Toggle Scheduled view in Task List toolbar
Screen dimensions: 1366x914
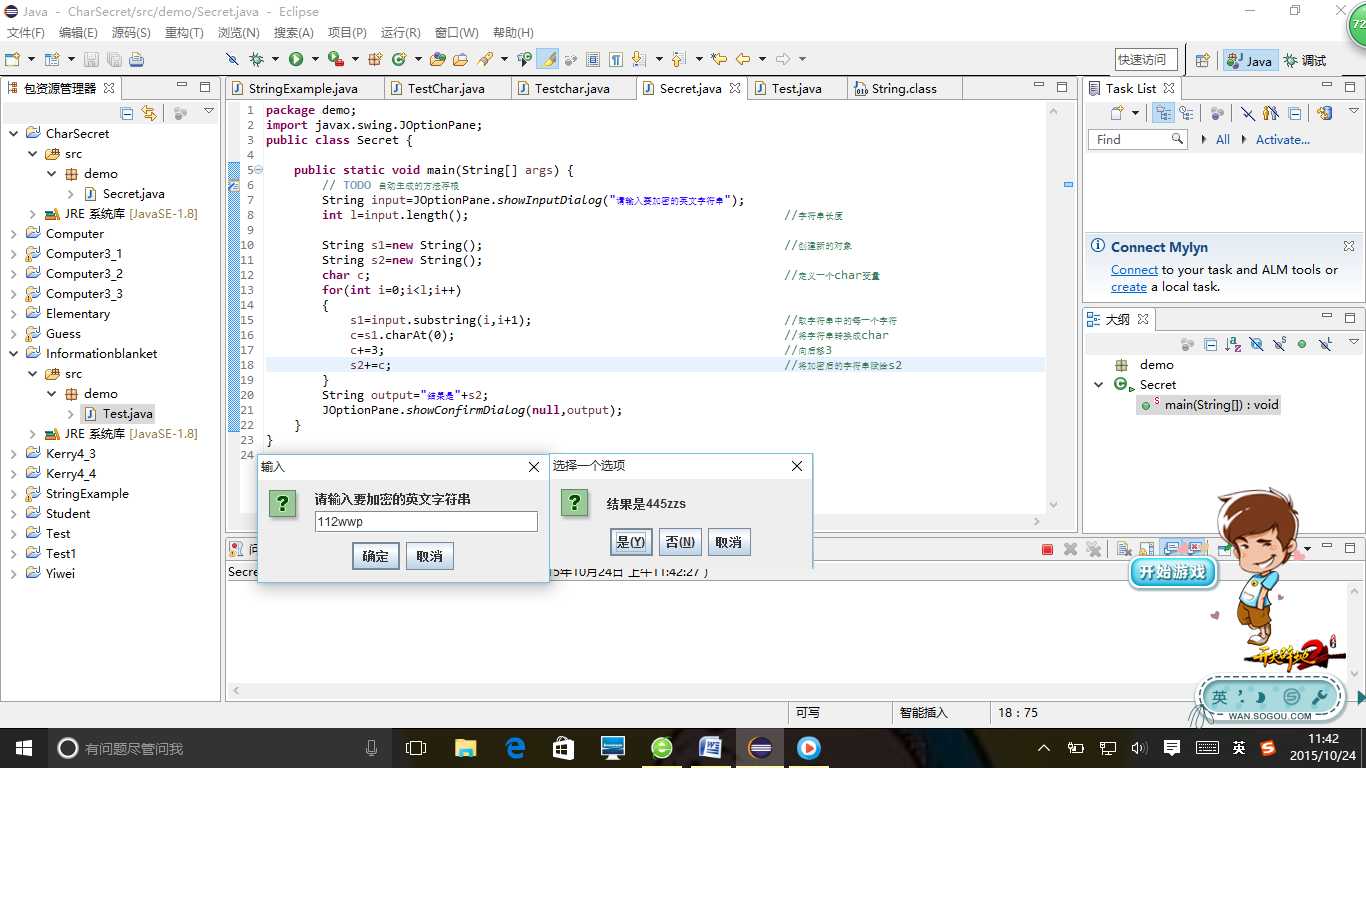coord(1186,114)
